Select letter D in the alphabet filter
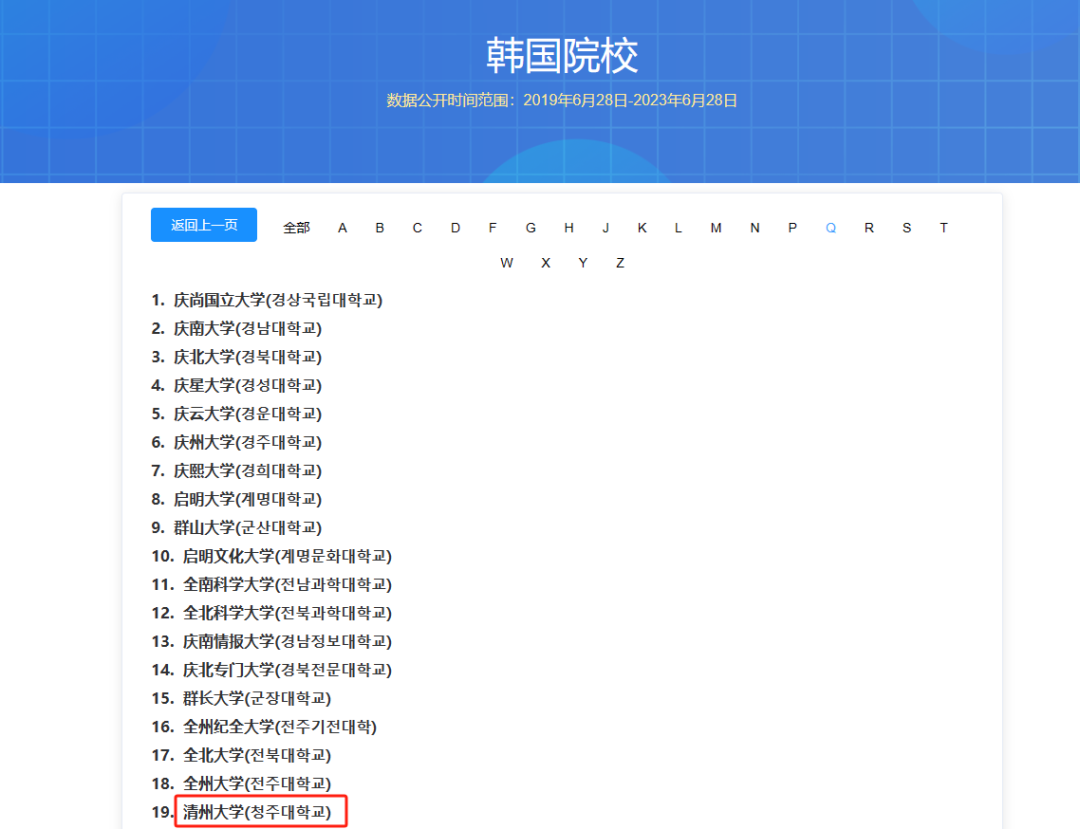 tap(455, 227)
